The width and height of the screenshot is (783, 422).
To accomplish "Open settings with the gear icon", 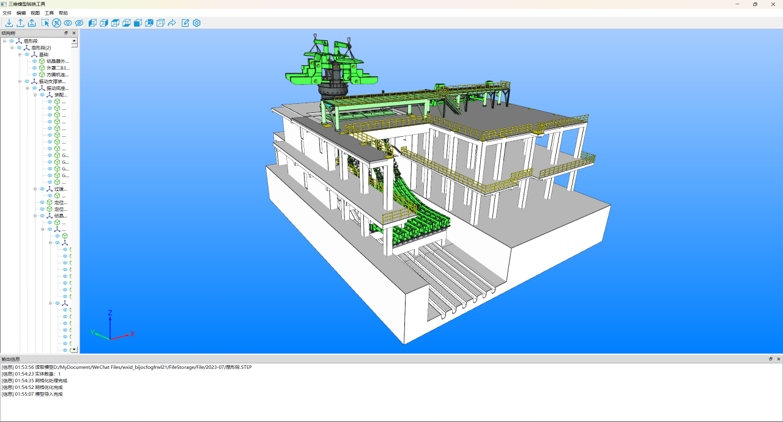I will click(197, 23).
